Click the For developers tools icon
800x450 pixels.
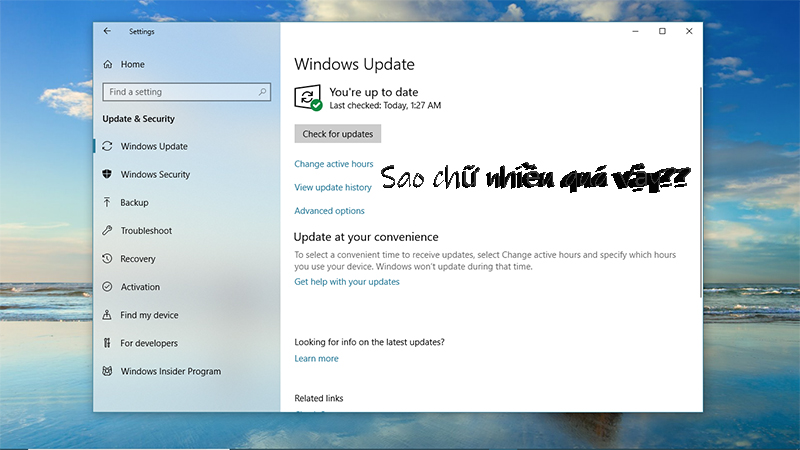point(107,343)
